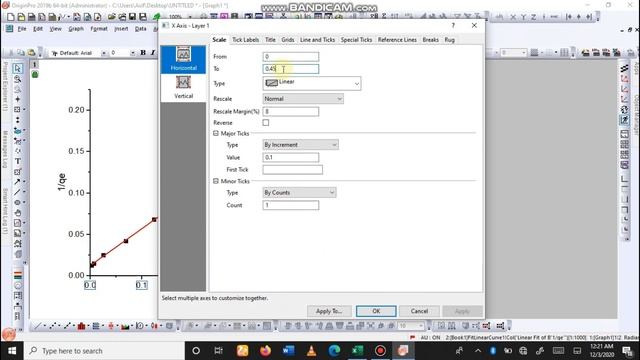Viewport: 640px width, 360px height.
Task: Select the Line drawing tool
Action: coord(18,192)
